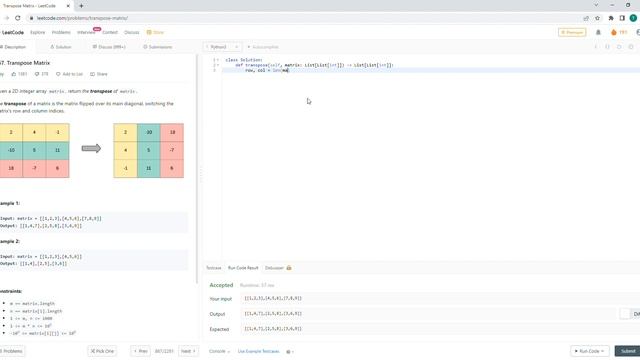The width and height of the screenshot is (640, 360).
Task: Close the Transpose Matrix browser tab
Action: pyautogui.click(x=68, y=6)
